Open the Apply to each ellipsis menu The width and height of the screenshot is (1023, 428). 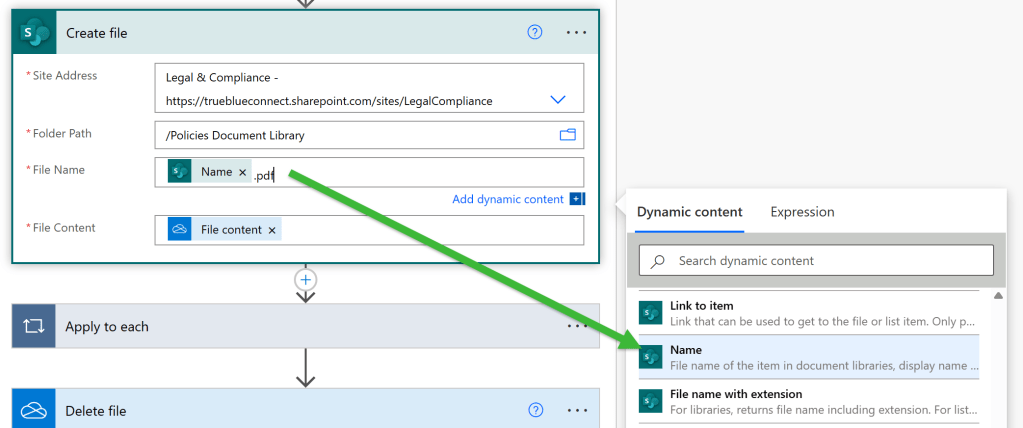[577, 326]
